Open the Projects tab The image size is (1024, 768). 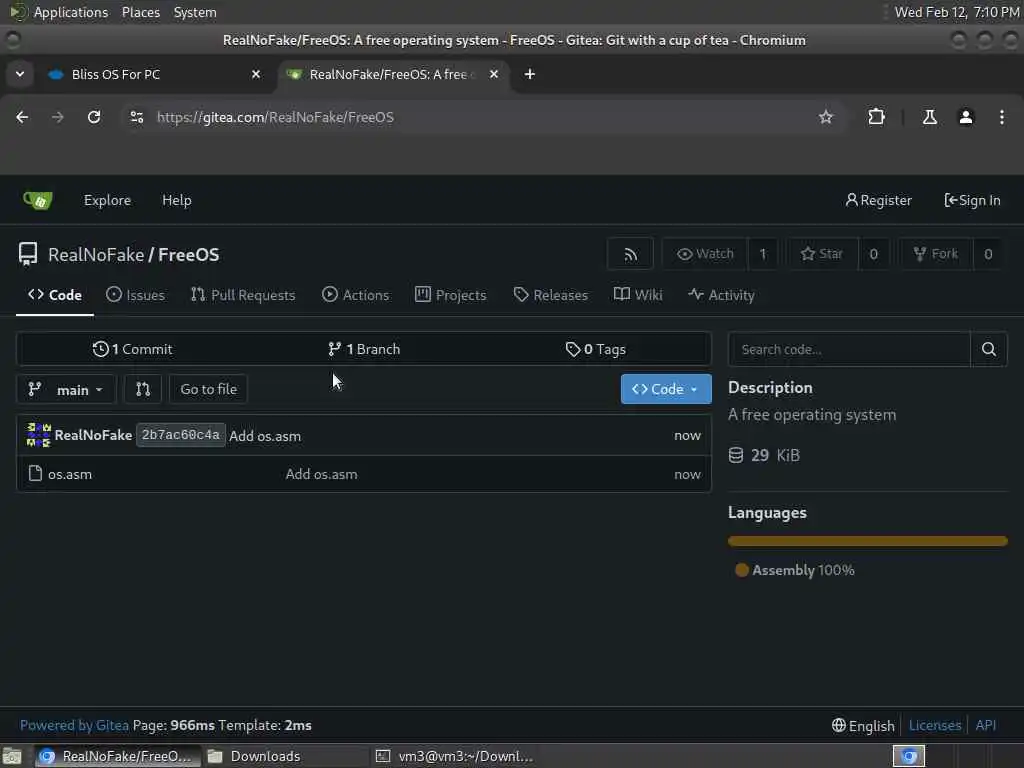point(451,295)
